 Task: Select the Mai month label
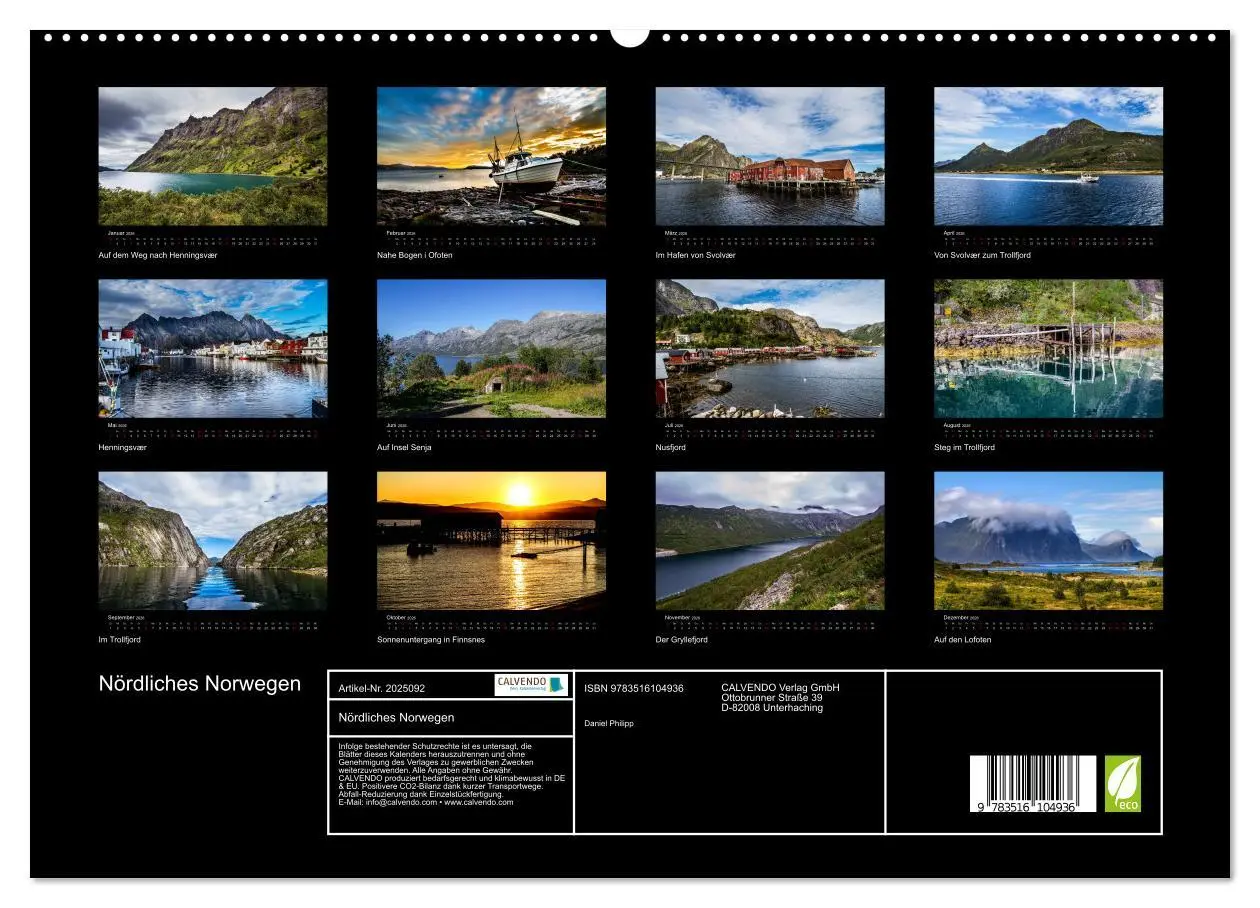pyautogui.click(x=112, y=423)
